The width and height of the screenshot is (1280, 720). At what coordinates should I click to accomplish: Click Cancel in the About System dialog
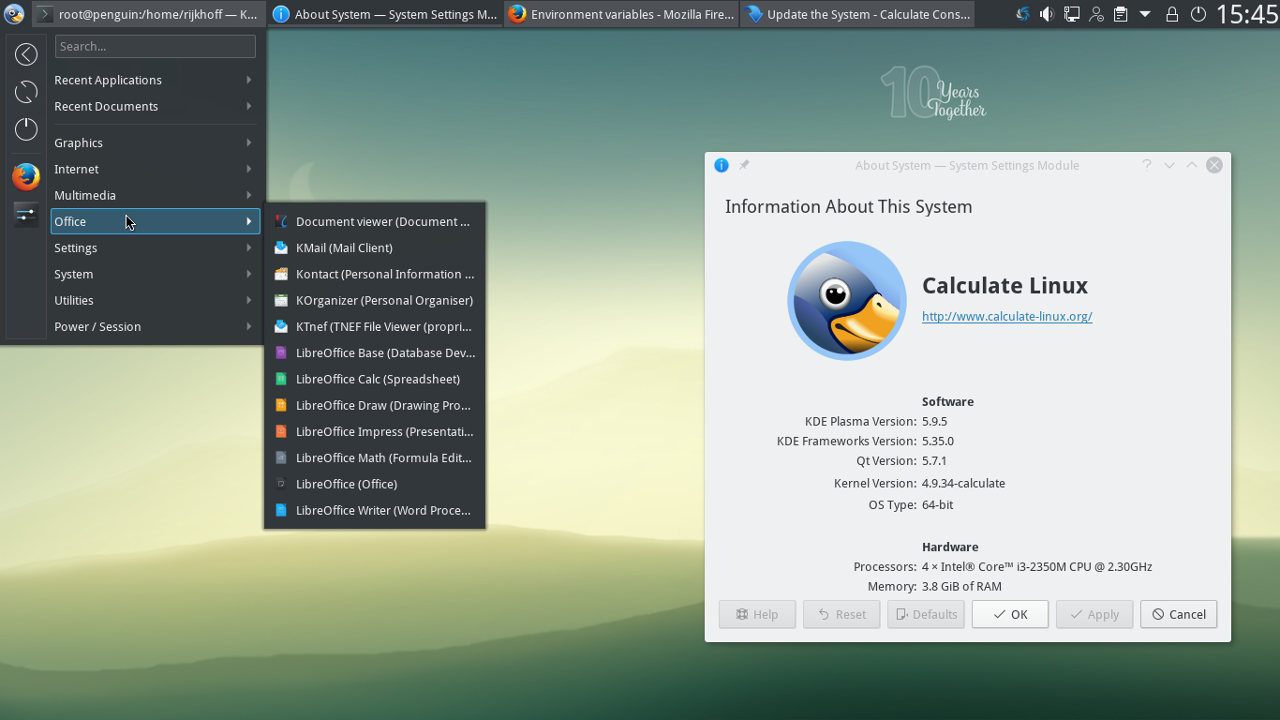(1178, 614)
